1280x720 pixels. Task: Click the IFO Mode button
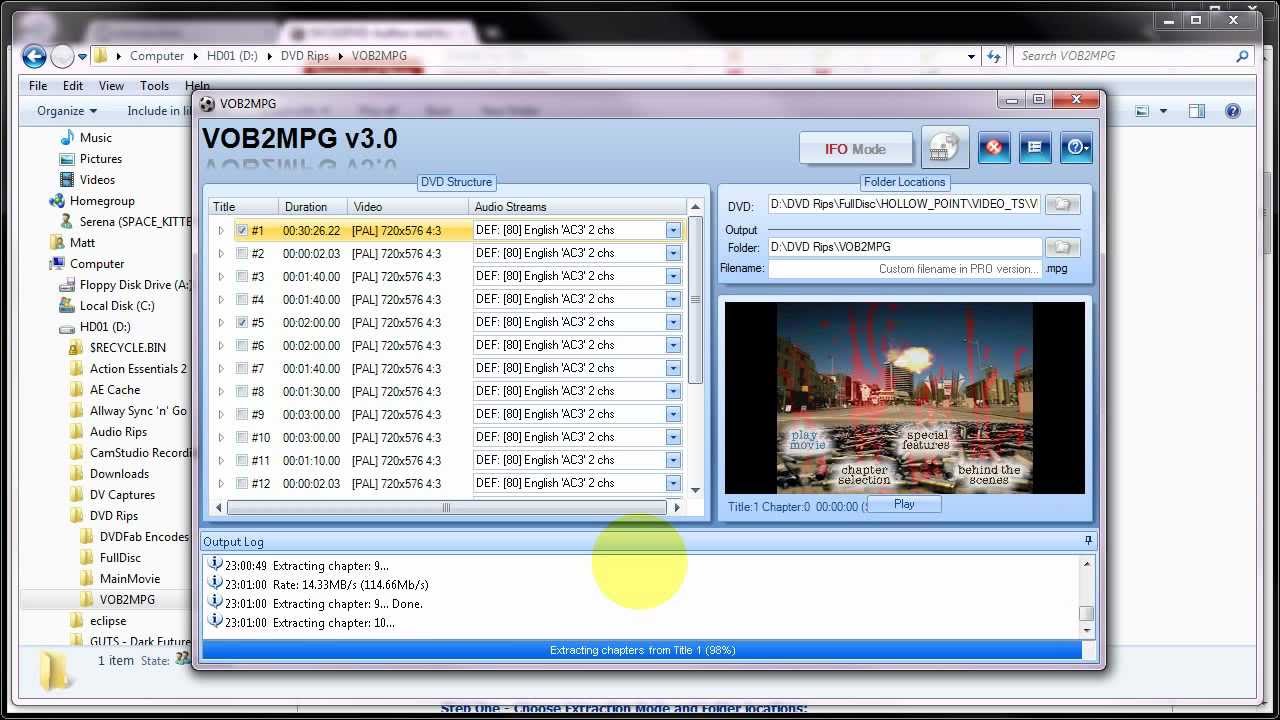(x=855, y=149)
